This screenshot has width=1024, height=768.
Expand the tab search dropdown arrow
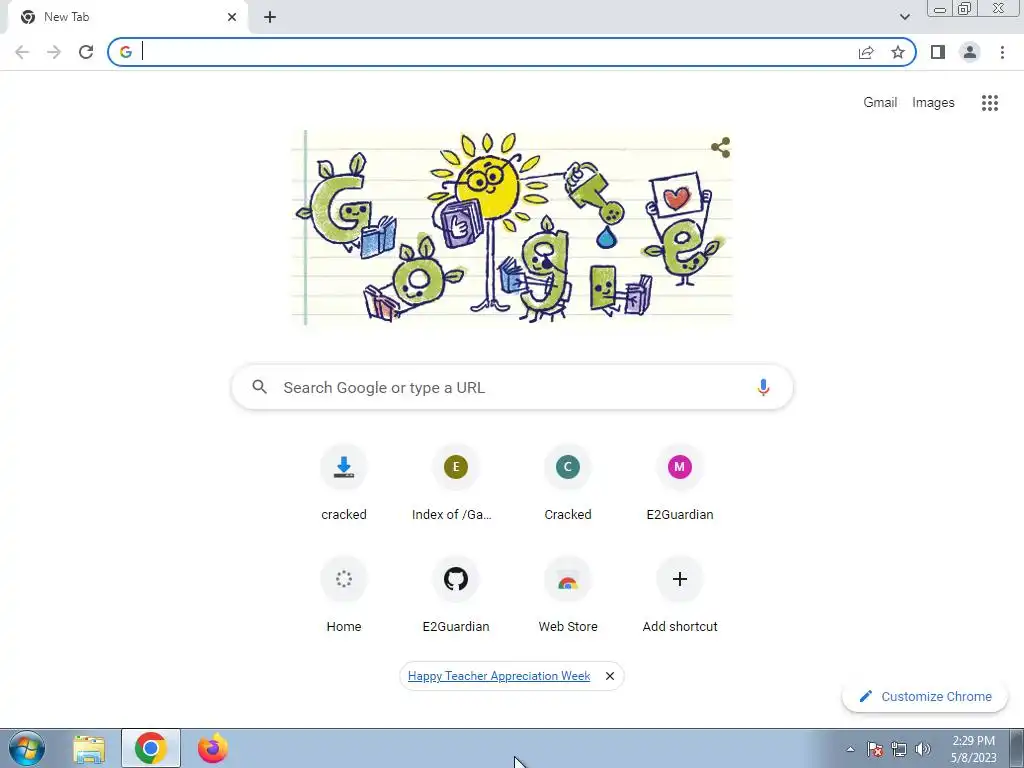pyautogui.click(x=904, y=17)
